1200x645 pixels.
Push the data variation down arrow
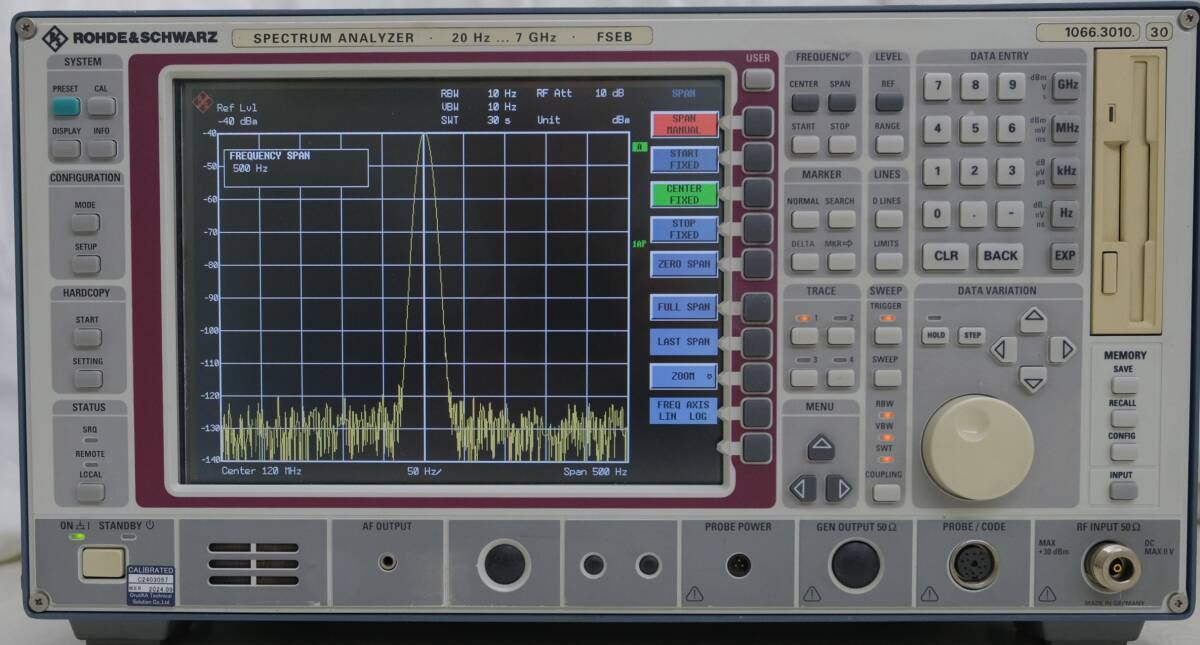1033,379
